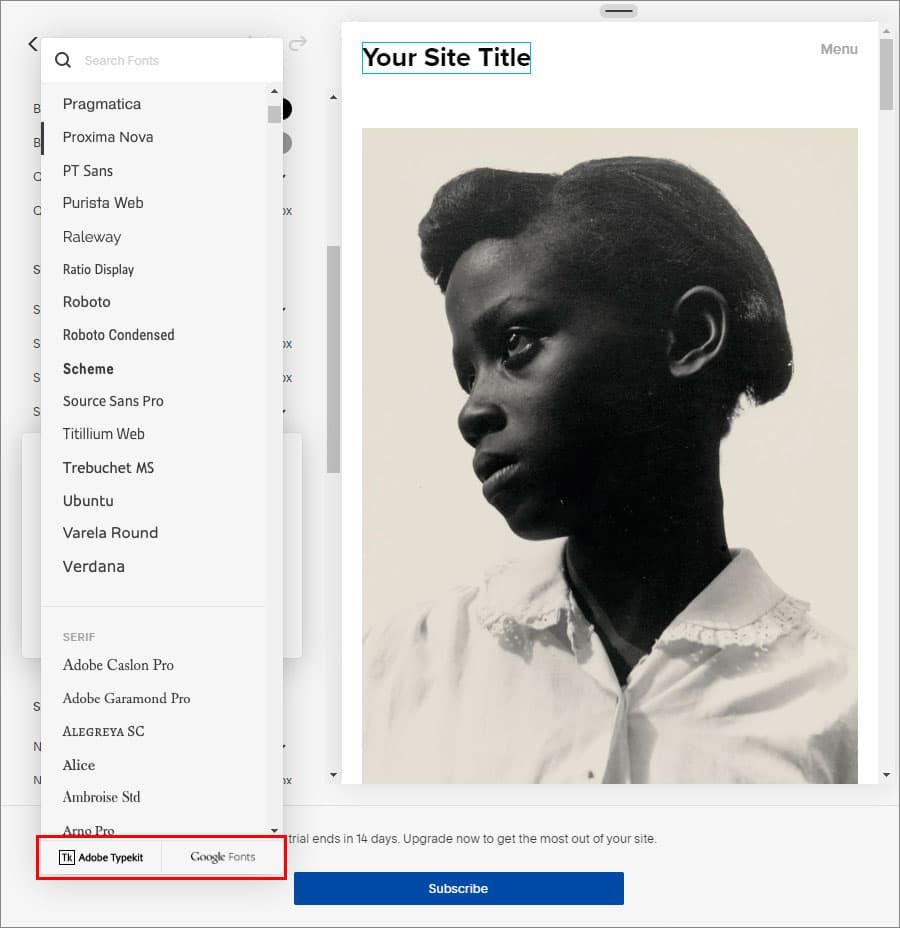
Task: Pick the Alice font
Action: (79, 765)
